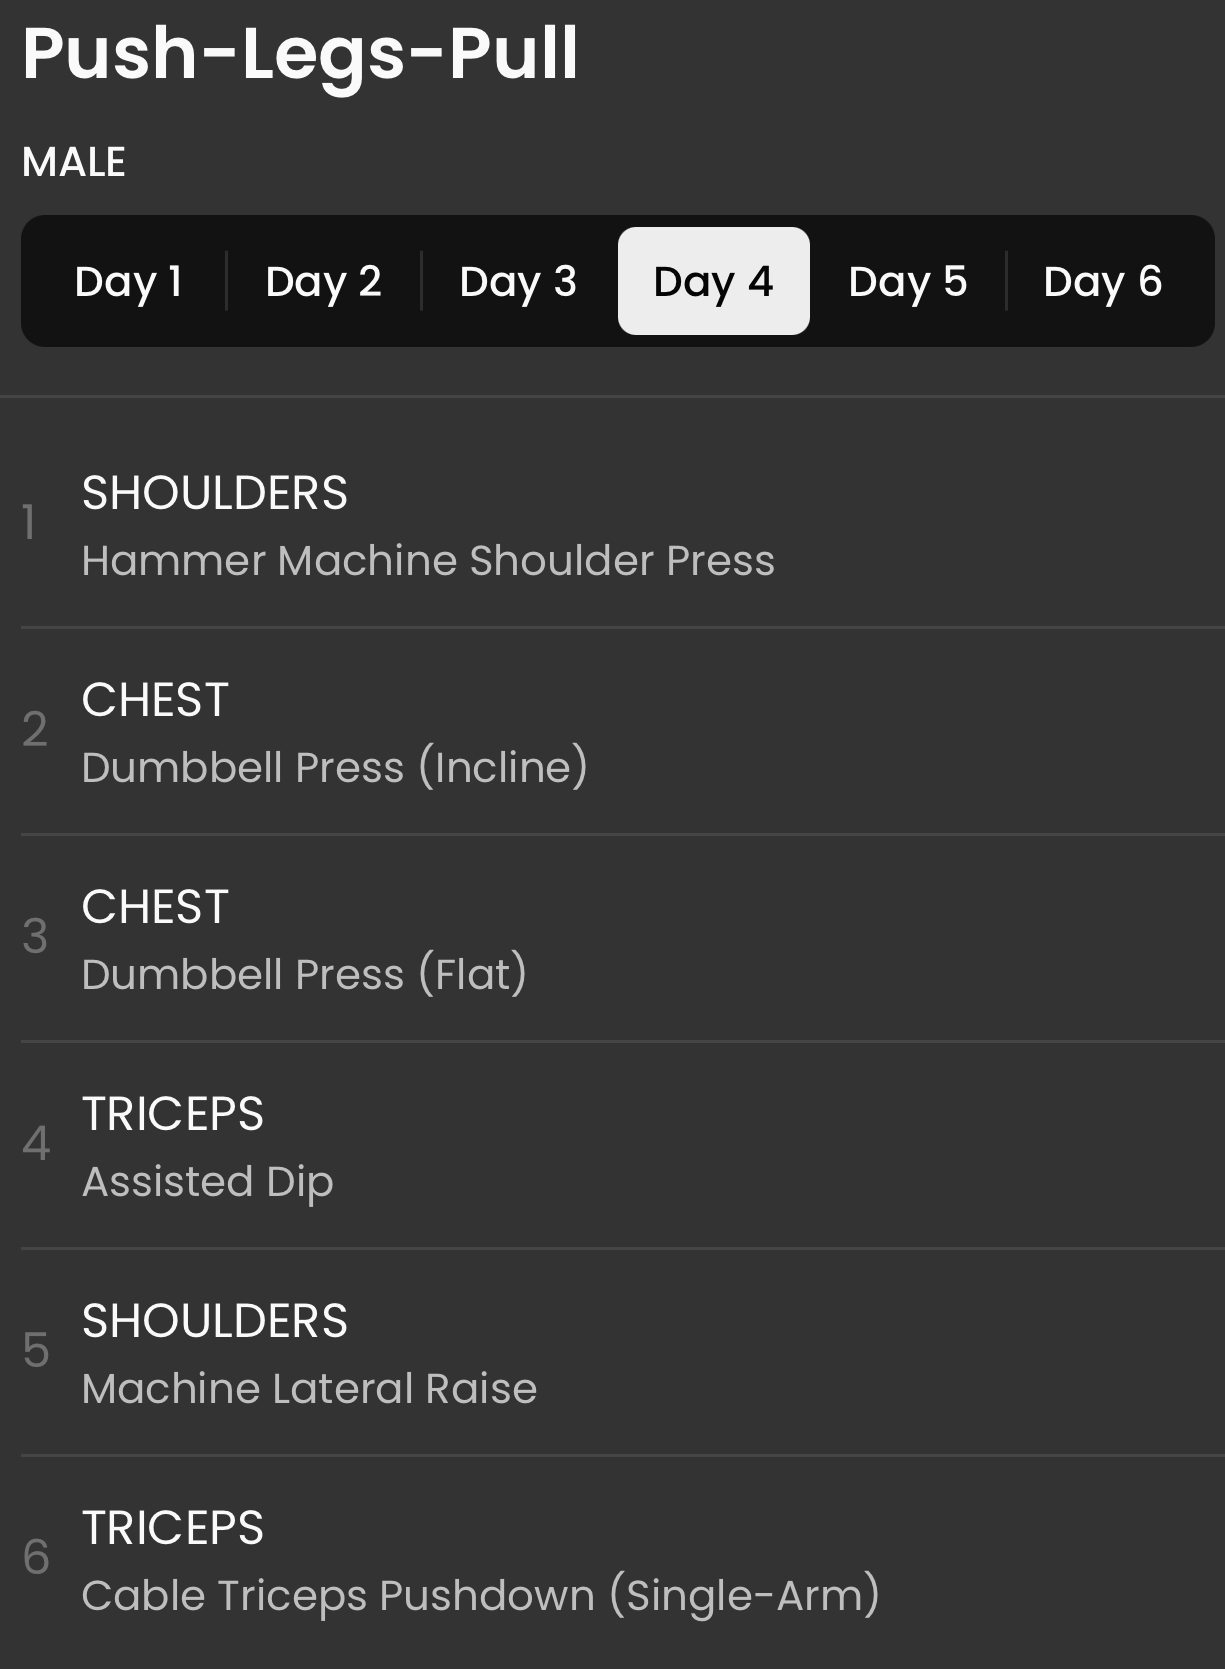1225x1669 pixels.
Task: Open Hammer Machine Shoulder Press exercise
Action: [x=428, y=561]
